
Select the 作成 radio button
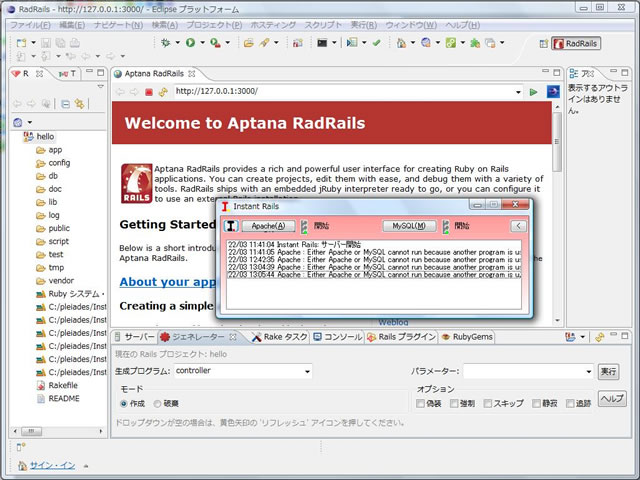coord(125,403)
